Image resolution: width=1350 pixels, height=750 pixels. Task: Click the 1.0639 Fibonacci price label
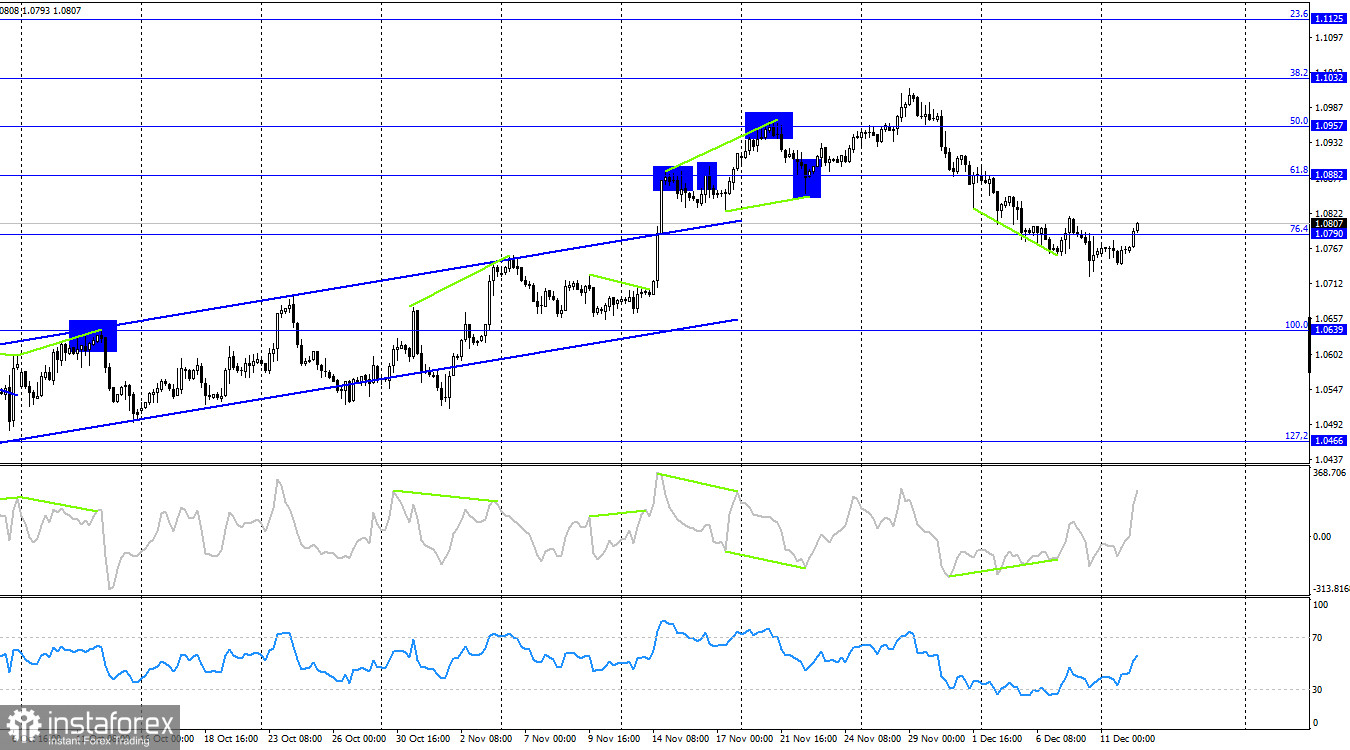(1329, 330)
